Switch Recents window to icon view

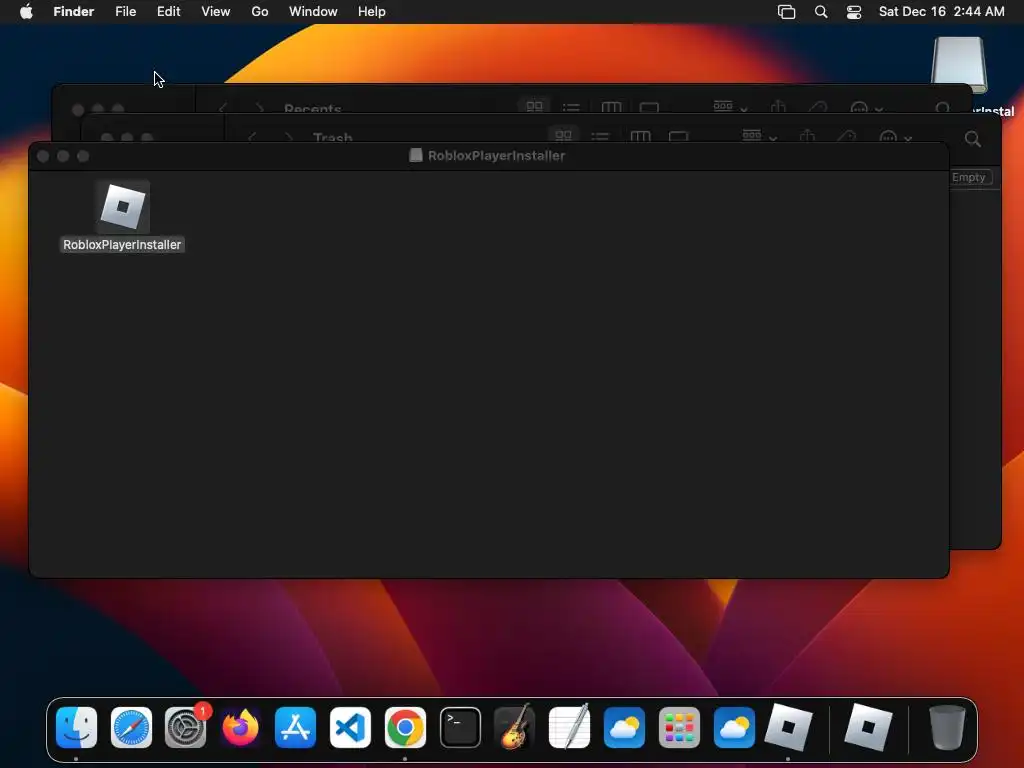(534, 106)
